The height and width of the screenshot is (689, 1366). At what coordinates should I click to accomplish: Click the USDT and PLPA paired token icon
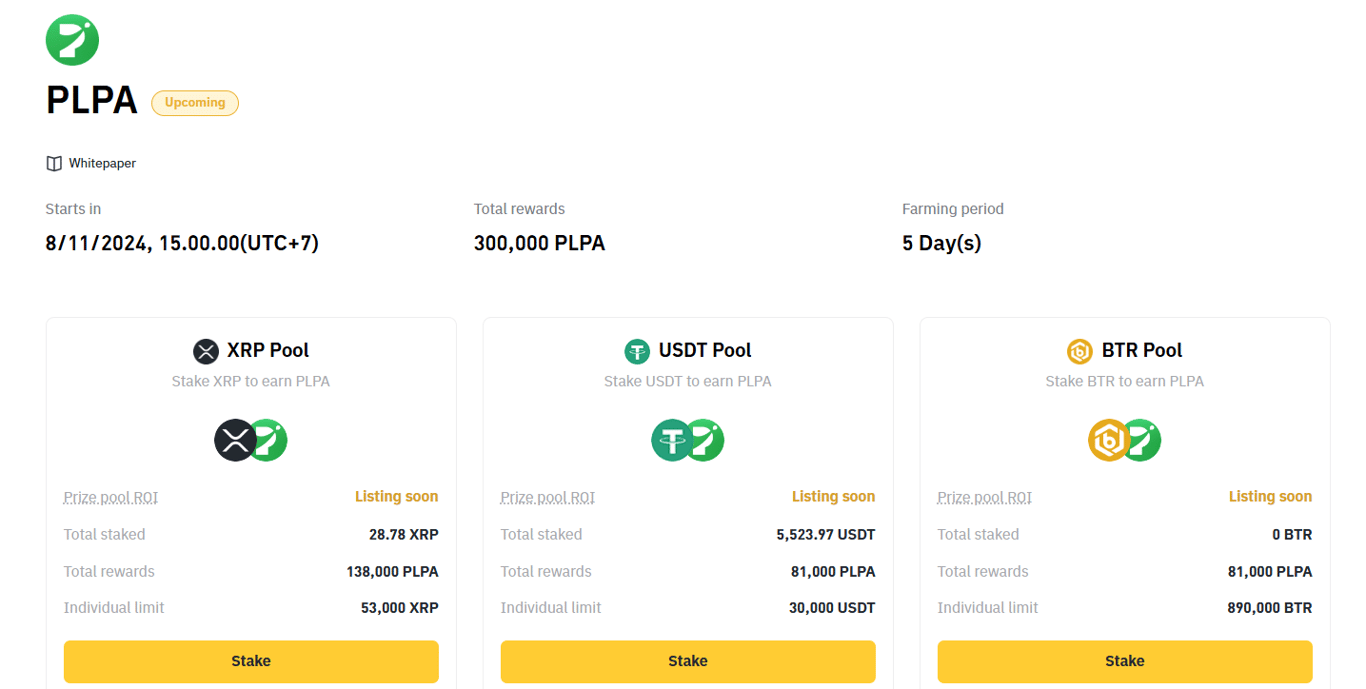coord(688,440)
